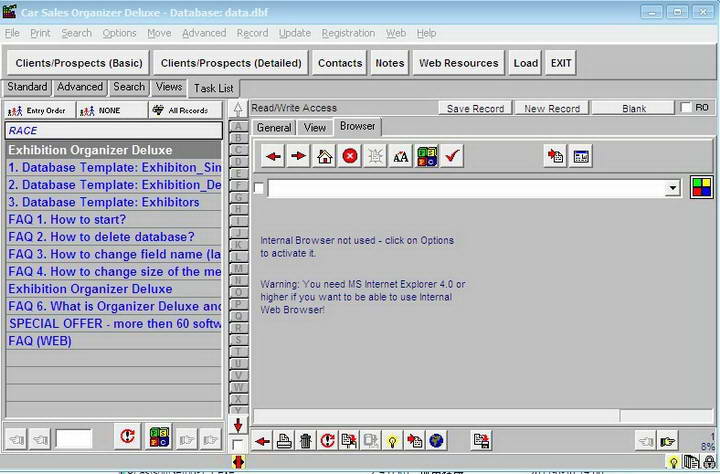Image resolution: width=720 pixels, height=474 pixels.
Task: Click the right-pointing hand icon in the right panel's bottom corner
Action: pos(668,441)
